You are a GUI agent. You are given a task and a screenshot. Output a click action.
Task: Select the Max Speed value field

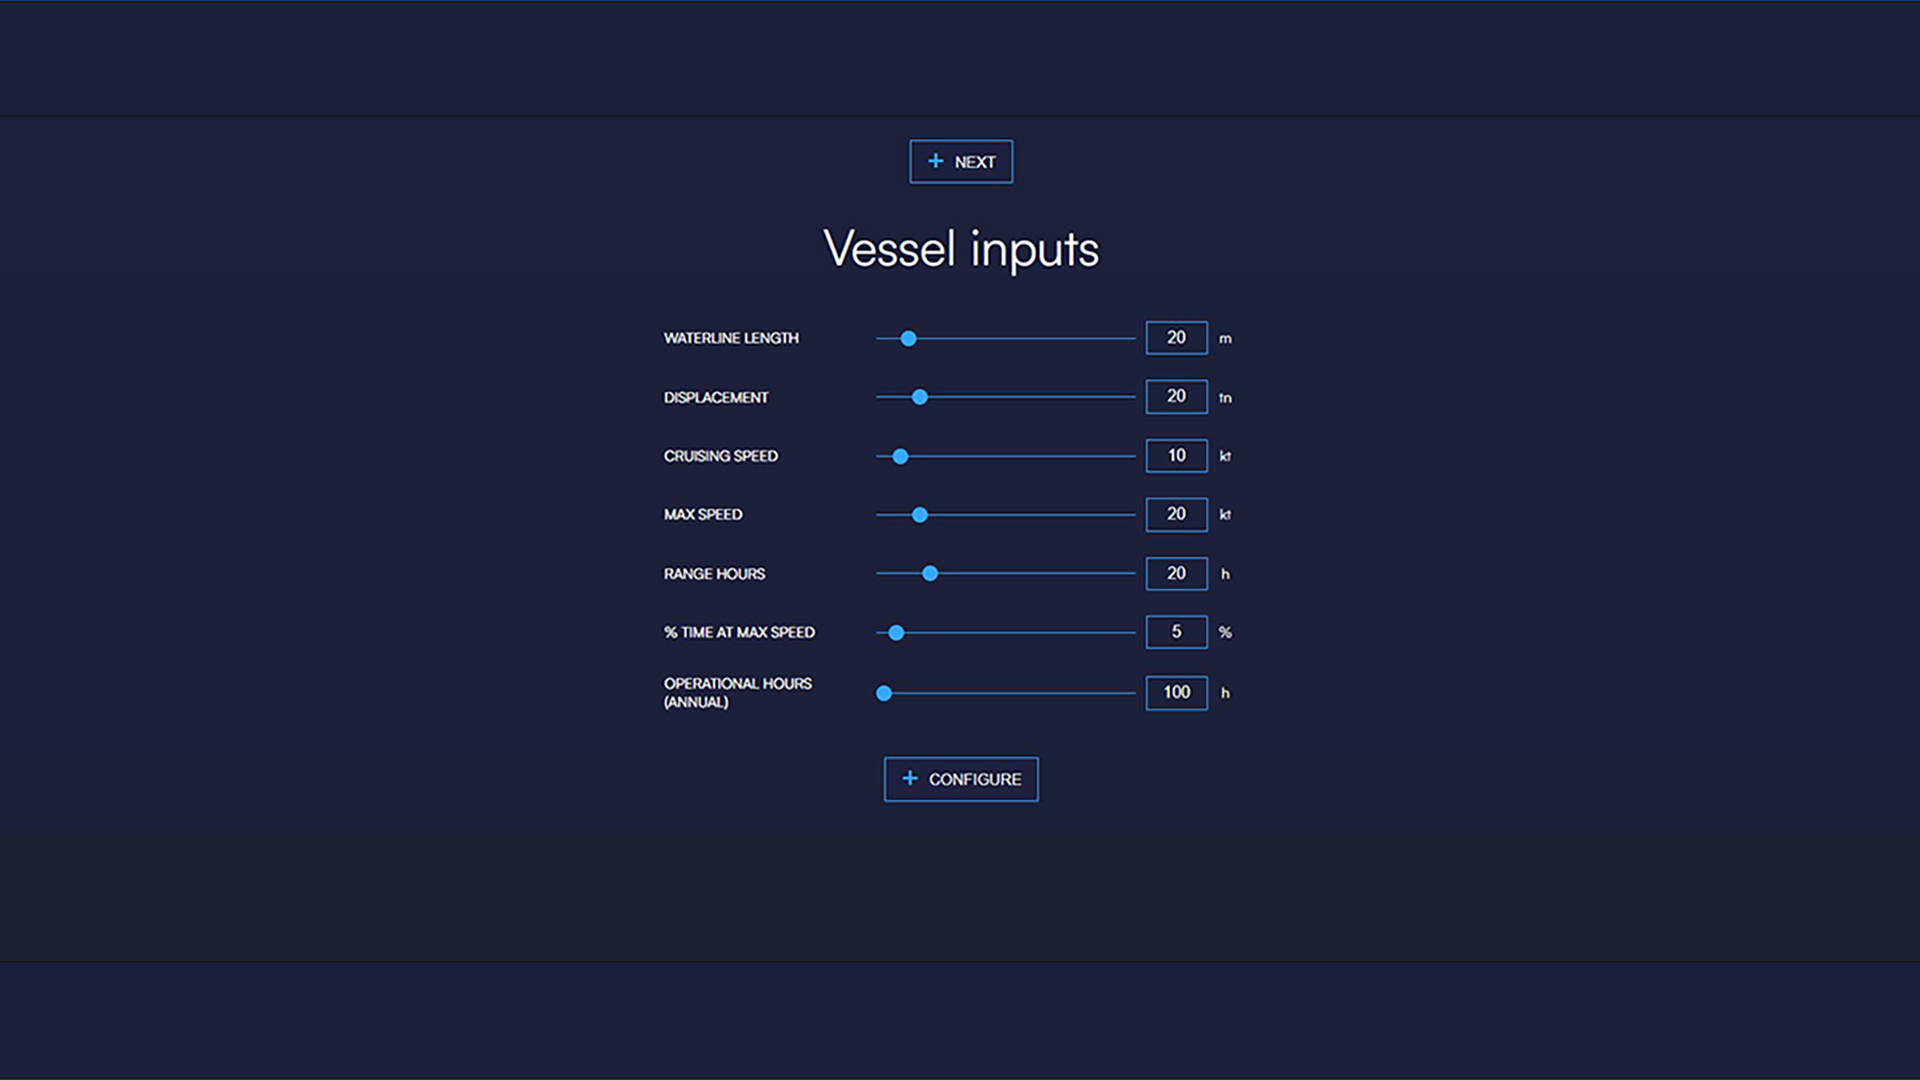tap(1176, 514)
